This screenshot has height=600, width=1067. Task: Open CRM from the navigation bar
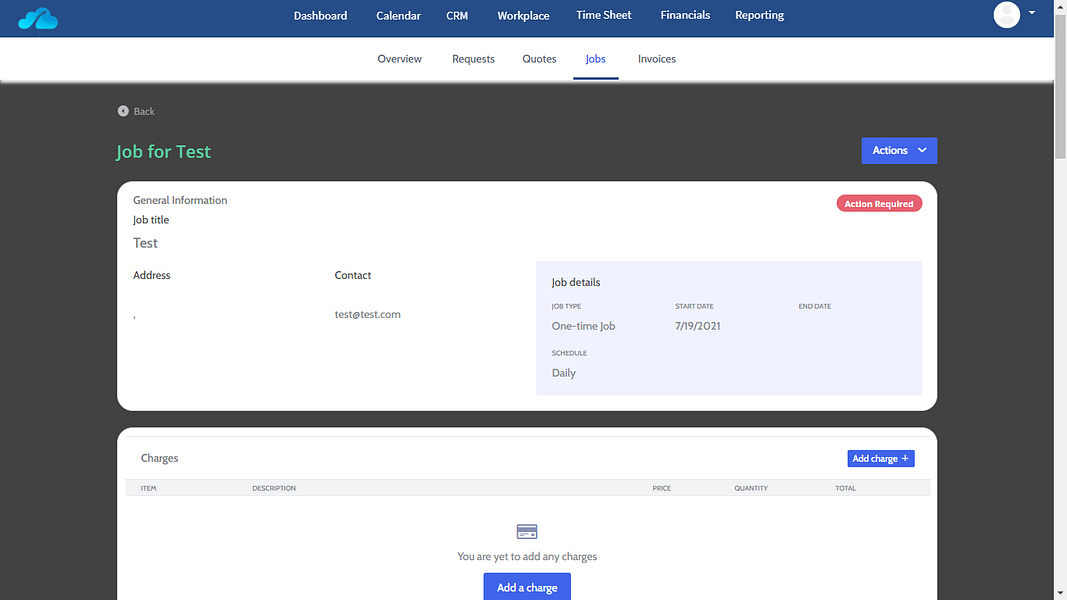coord(457,15)
